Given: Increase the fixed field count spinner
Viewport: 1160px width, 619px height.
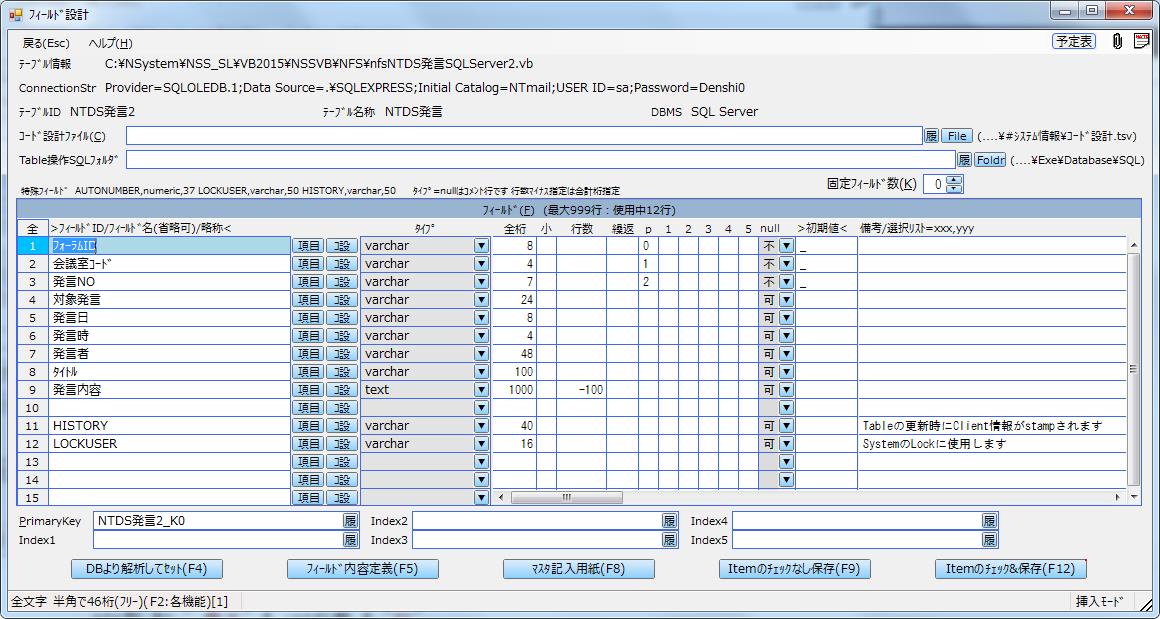Looking at the screenshot, I should point(954,179).
